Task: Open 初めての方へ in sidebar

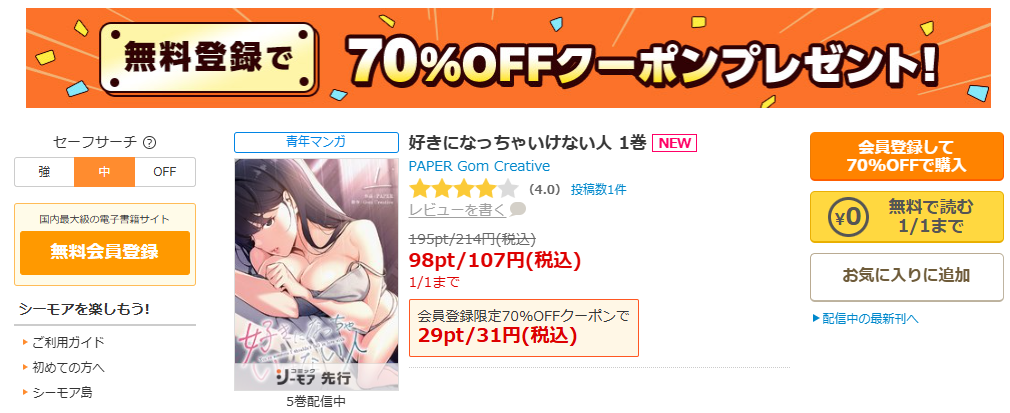Action: click(x=69, y=368)
